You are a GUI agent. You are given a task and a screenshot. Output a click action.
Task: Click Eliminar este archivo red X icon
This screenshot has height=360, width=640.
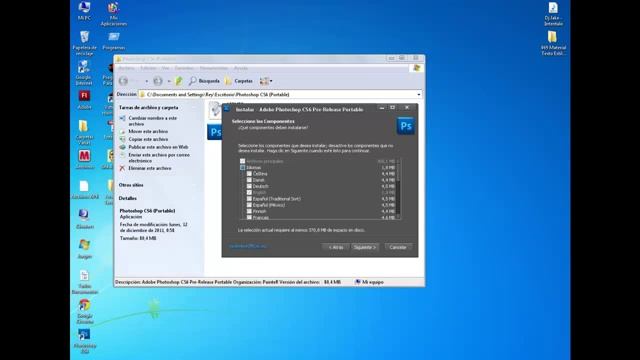122,168
